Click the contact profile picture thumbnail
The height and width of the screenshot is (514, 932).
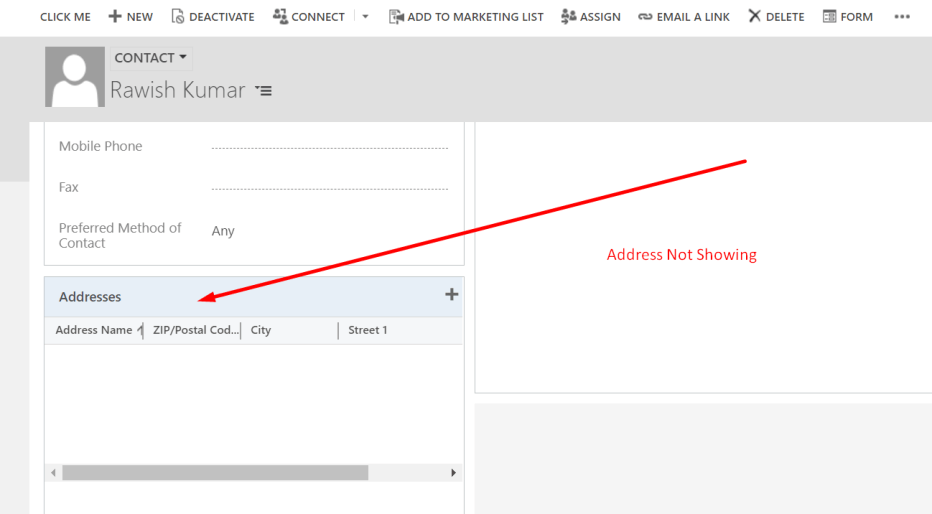(x=75, y=77)
